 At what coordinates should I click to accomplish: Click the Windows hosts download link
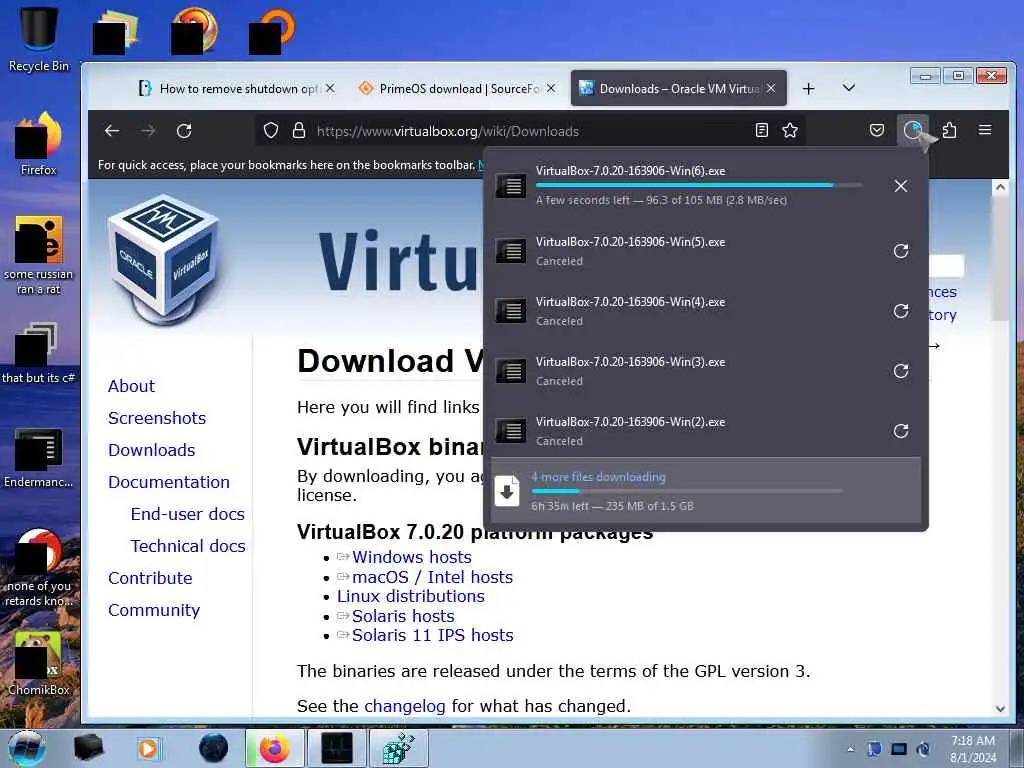pyautogui.click(x=411, y=557)
